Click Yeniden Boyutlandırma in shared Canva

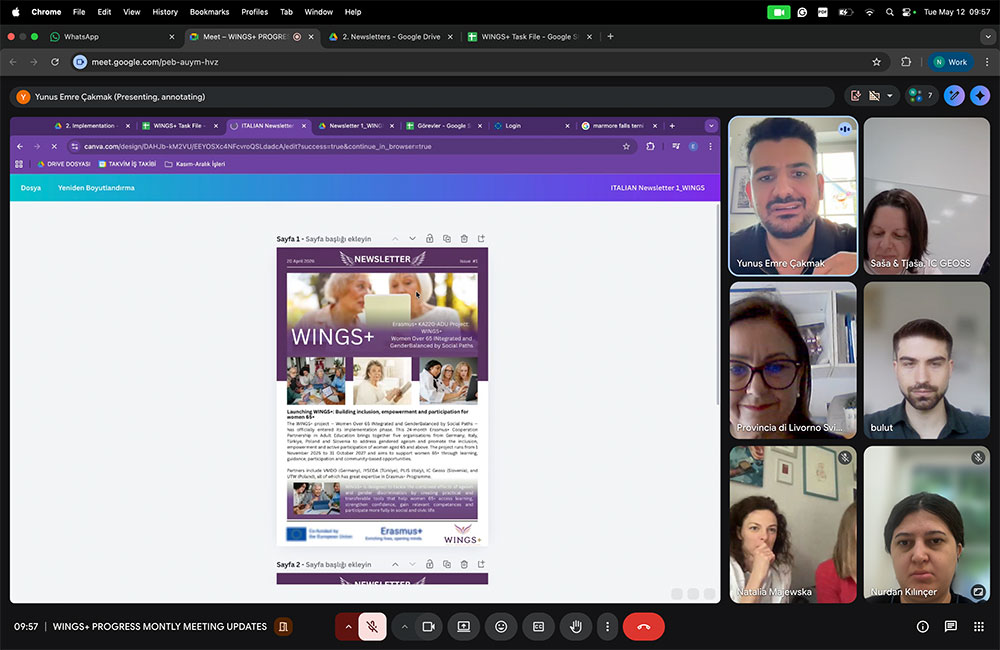coord(96,188)
